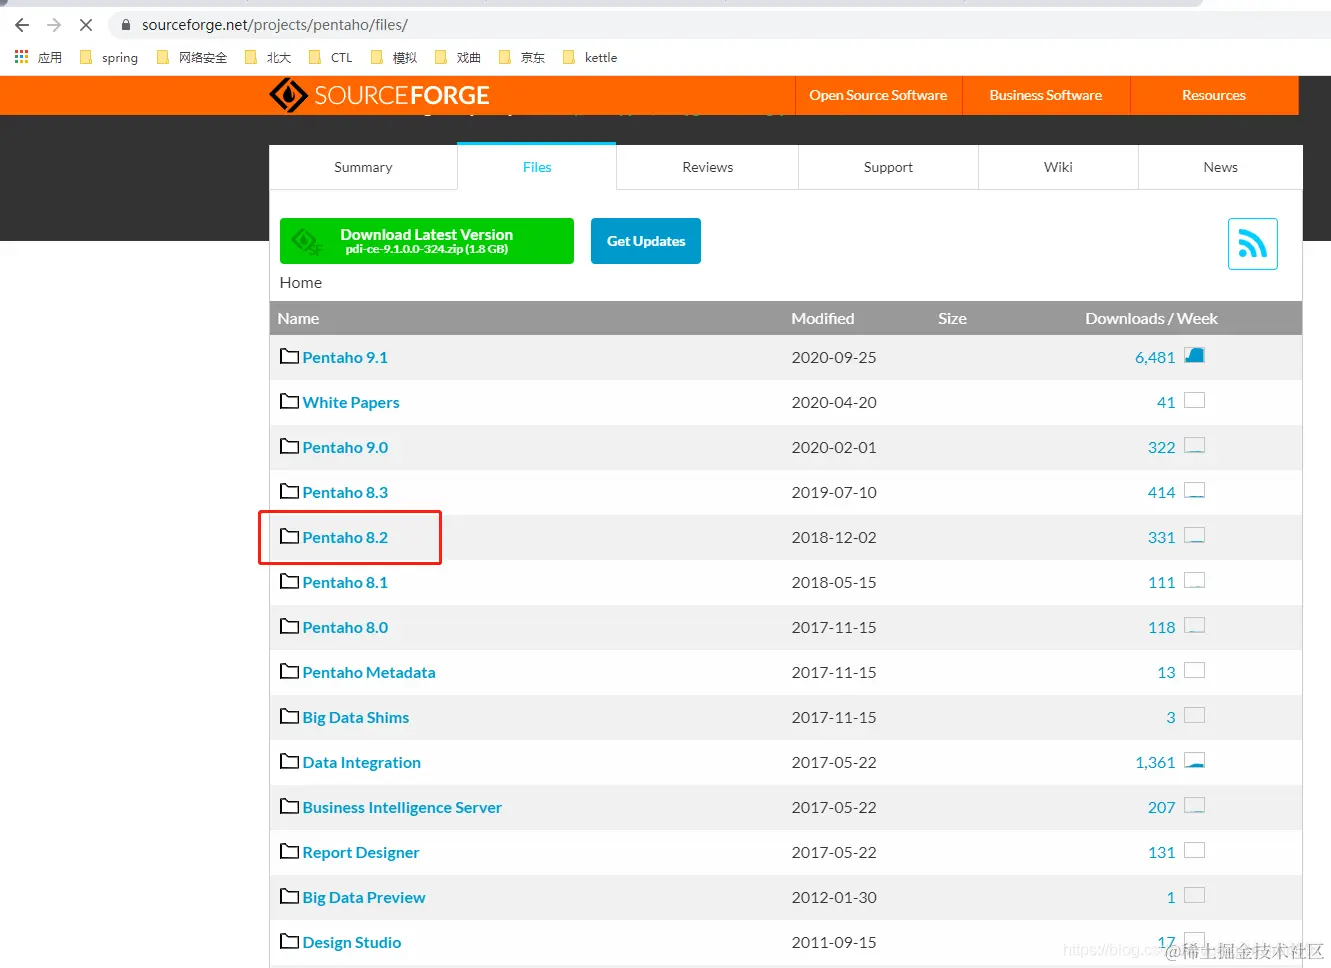Open the Pentaho 8.2 folder link
The image size is (1331, 968).
tap(345, 537)
